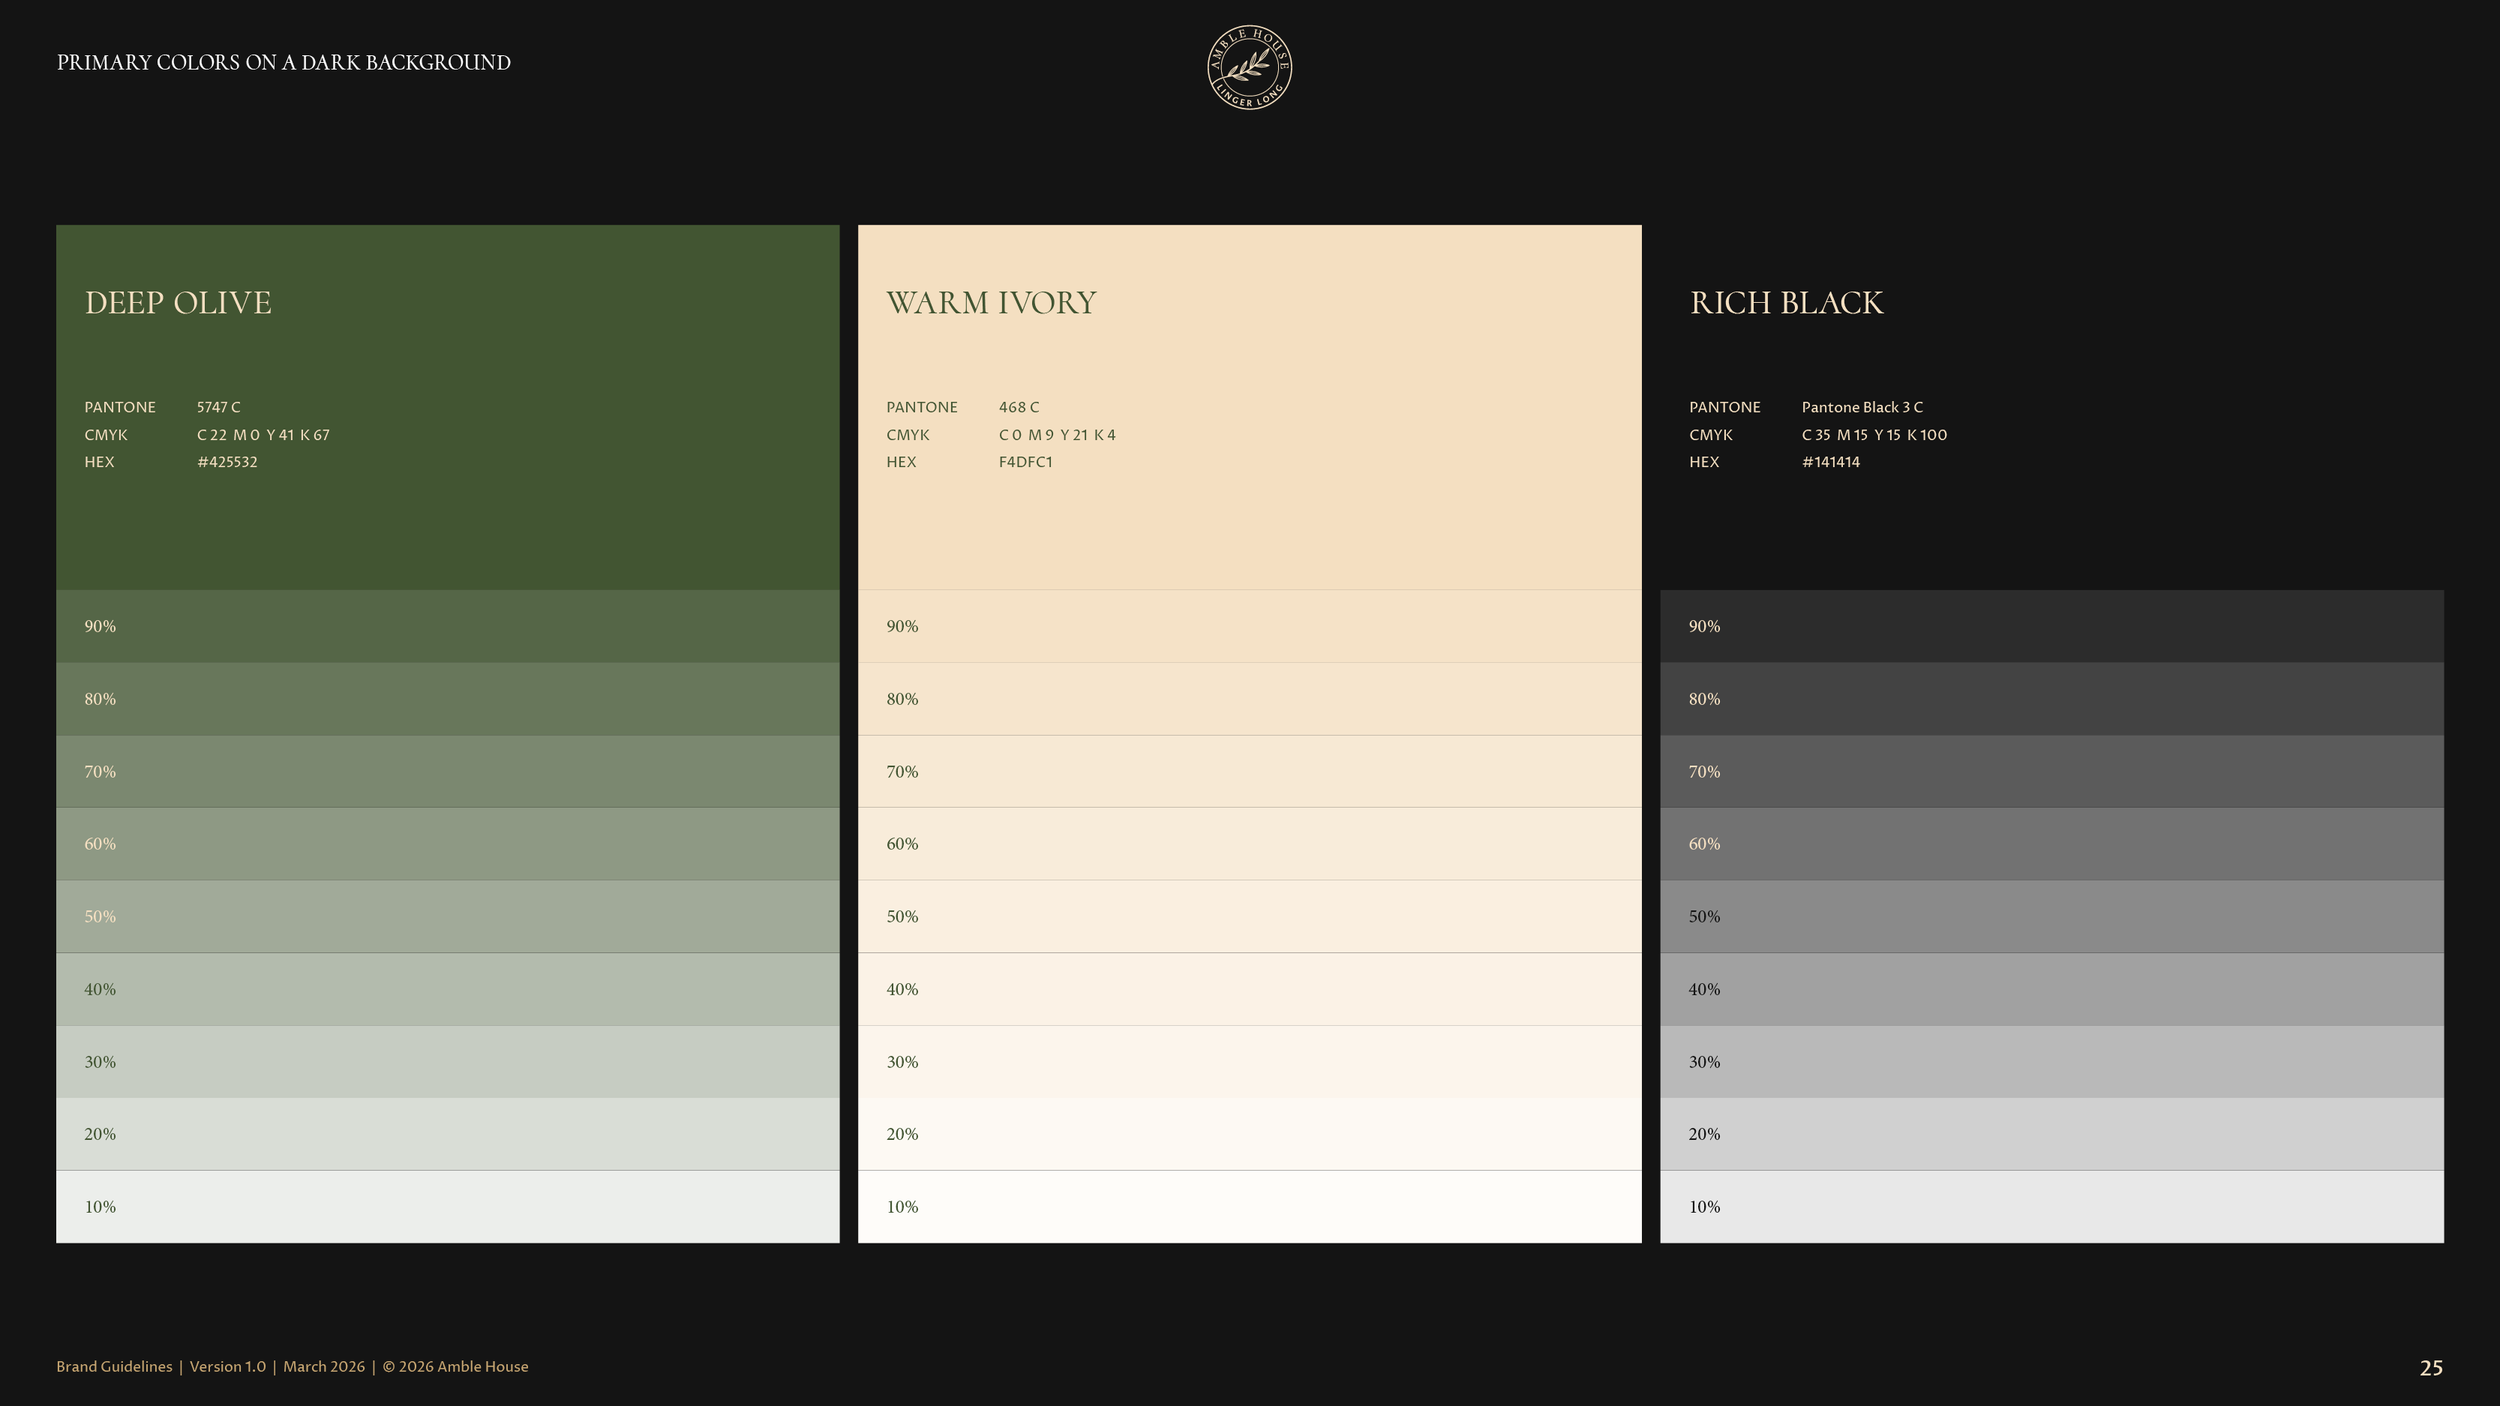Click the footer text March 2026
This screenshot has width=2500, height=1406.
pyautogui.click(x=324, y=1366)
